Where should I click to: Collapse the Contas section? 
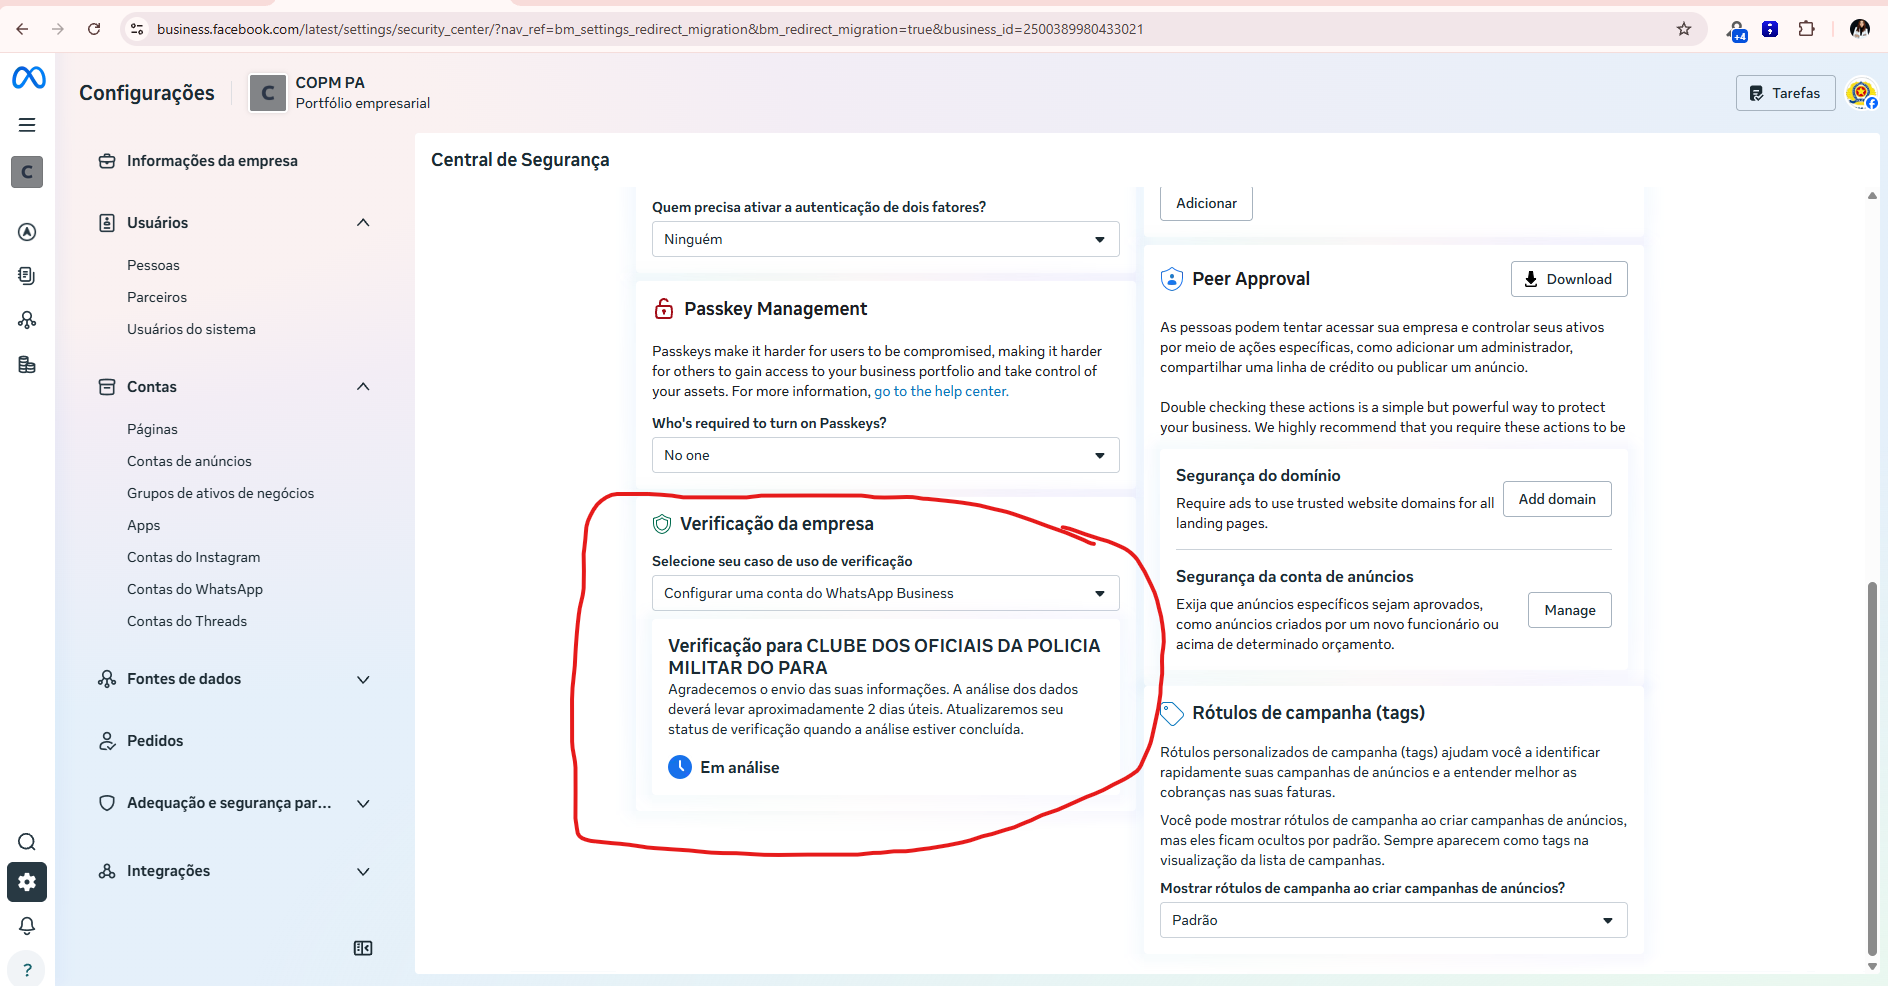pos(363,386)
